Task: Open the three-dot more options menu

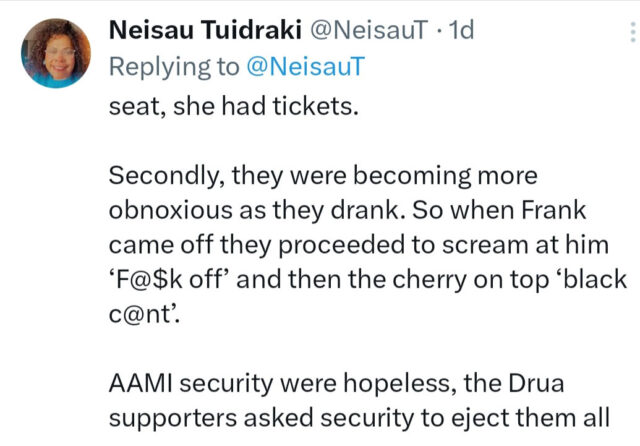Action: [633, 32]
